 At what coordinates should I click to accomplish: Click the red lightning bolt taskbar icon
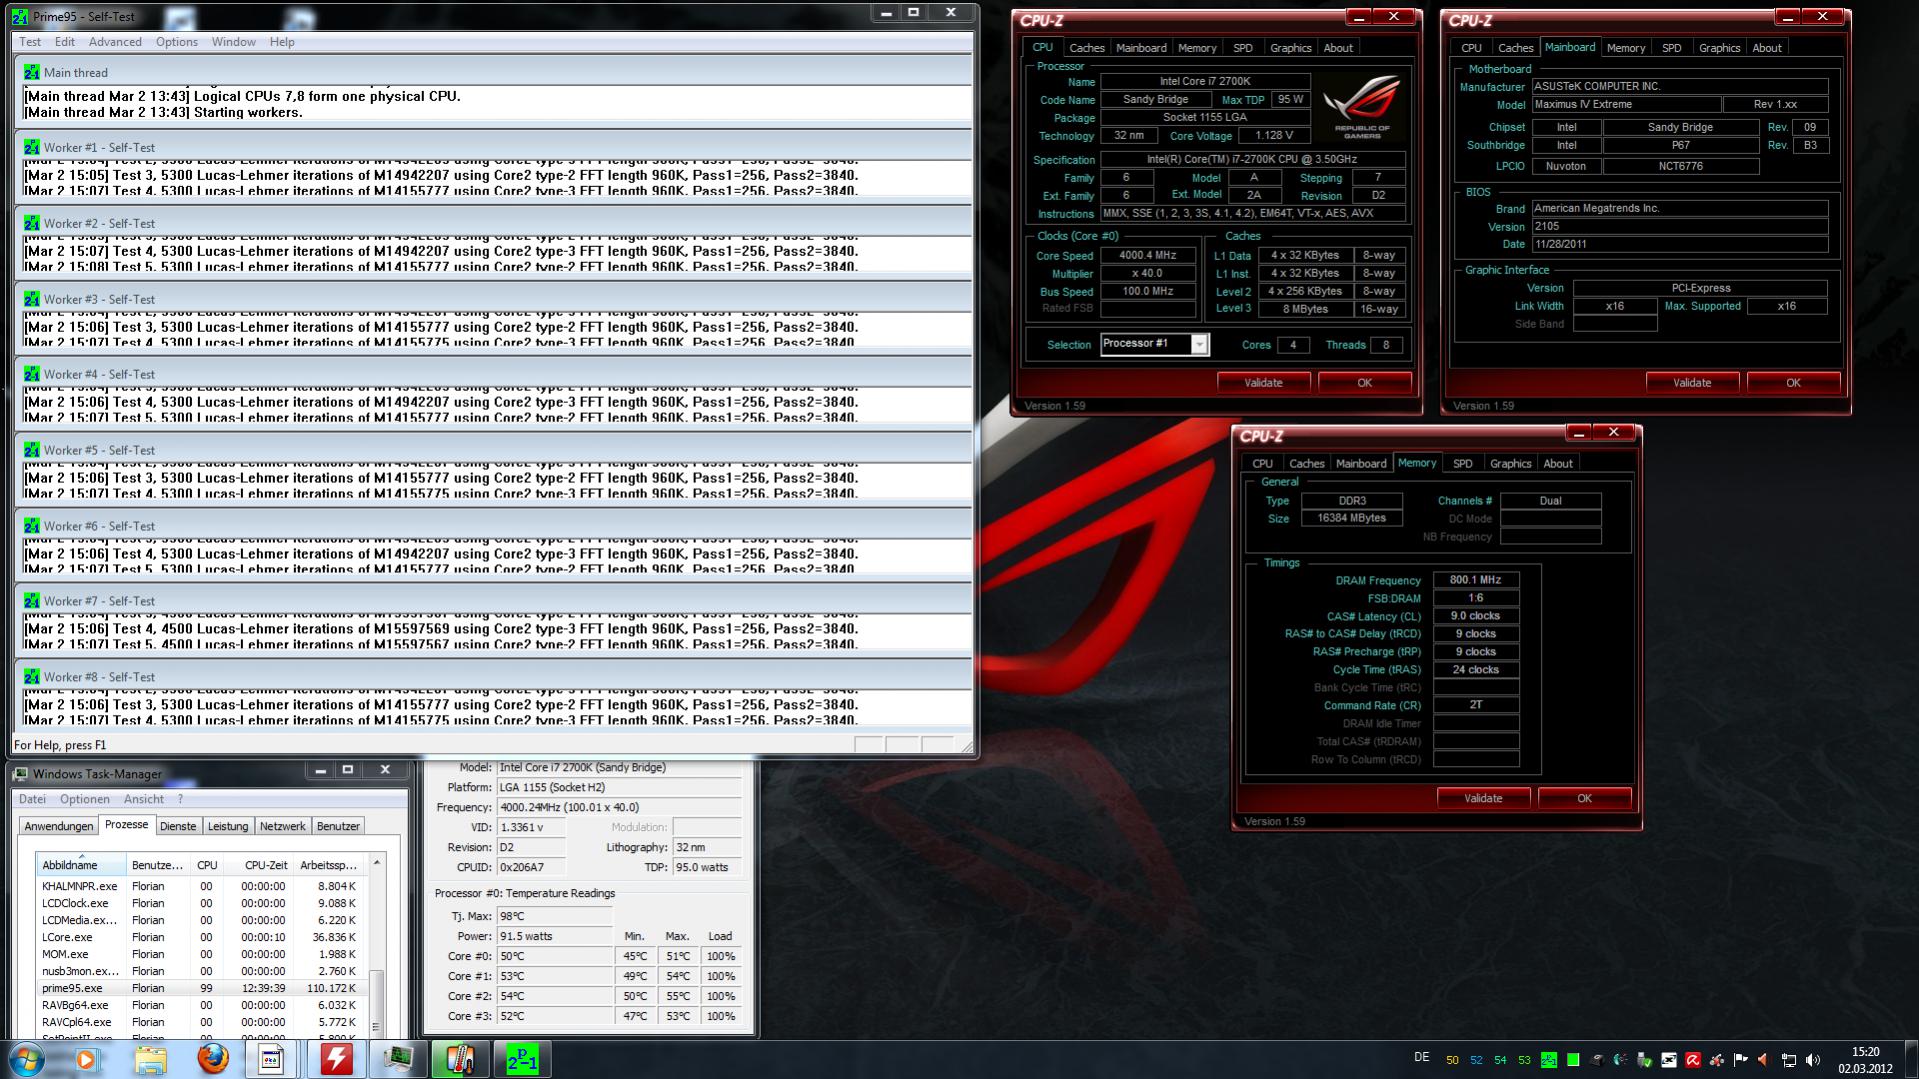click(x=336, y=1059)
